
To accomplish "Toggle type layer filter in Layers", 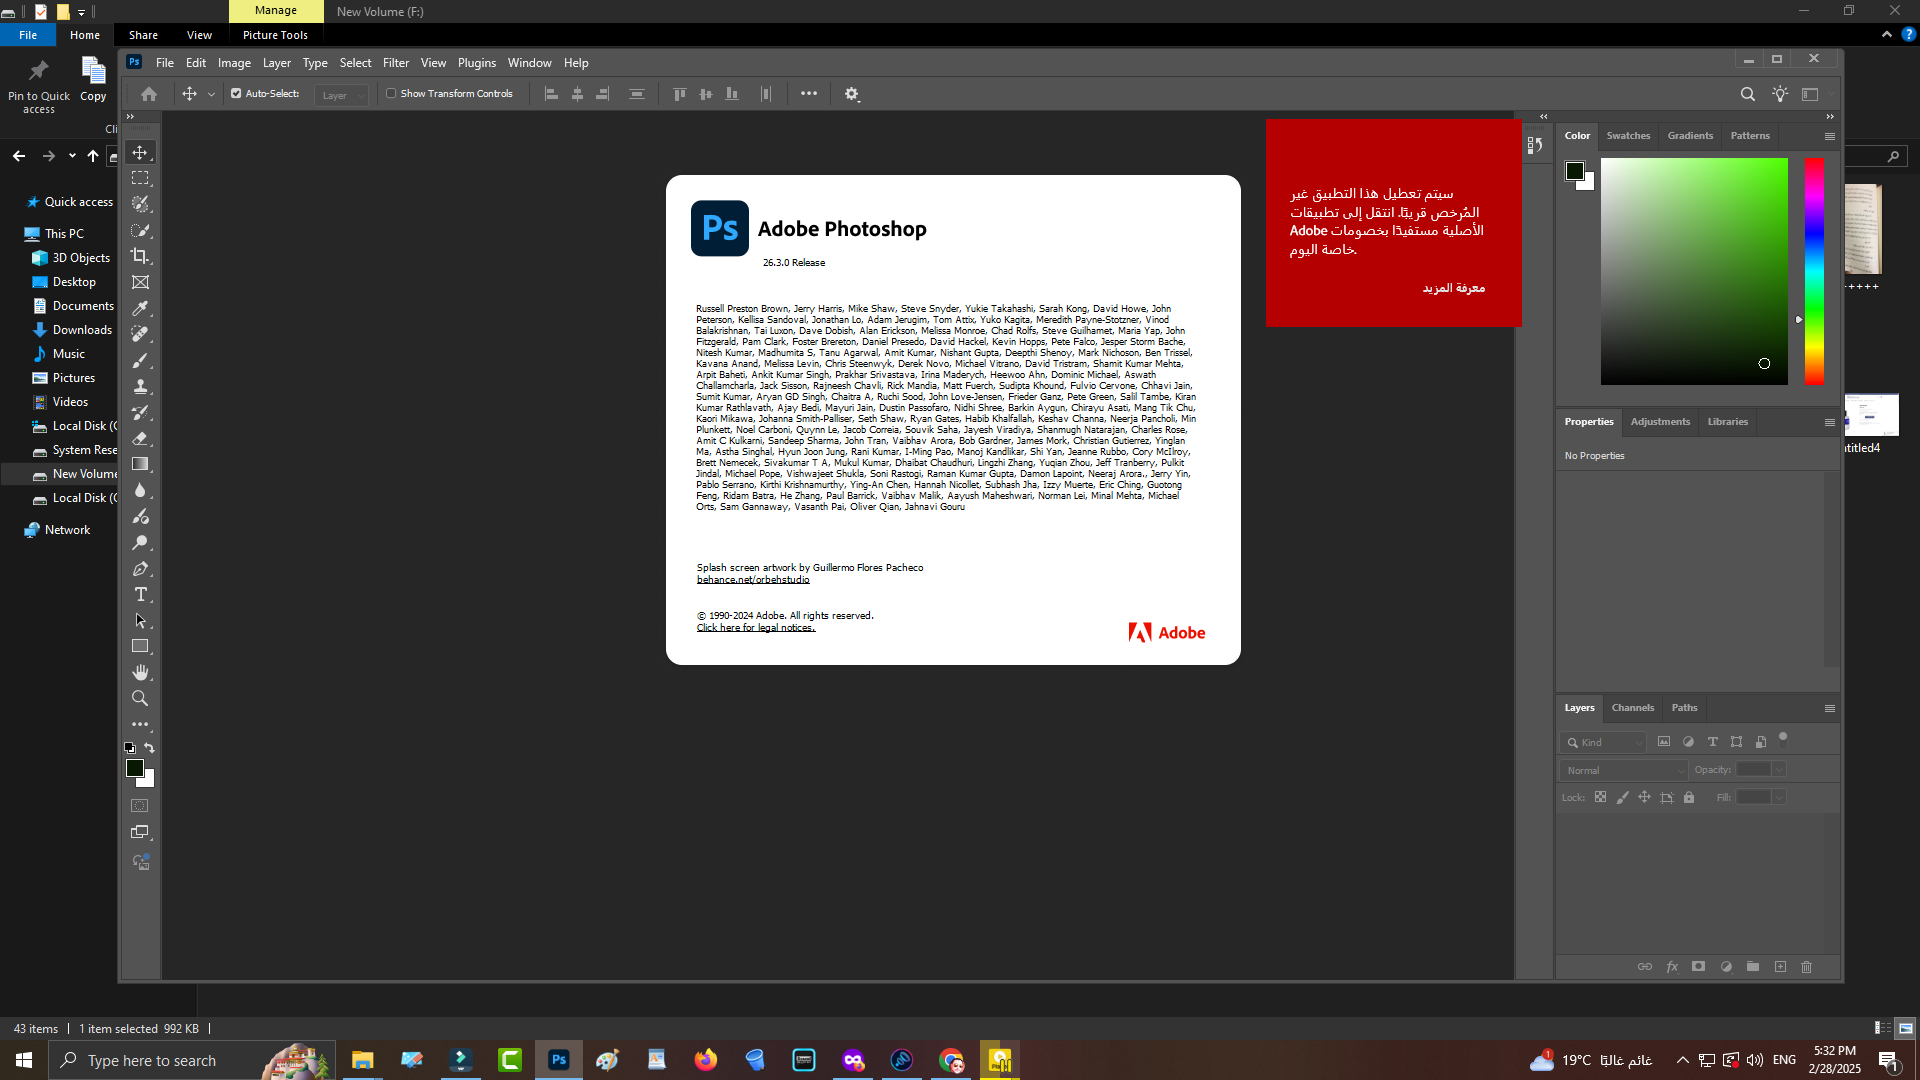I will click(1712, 742).
